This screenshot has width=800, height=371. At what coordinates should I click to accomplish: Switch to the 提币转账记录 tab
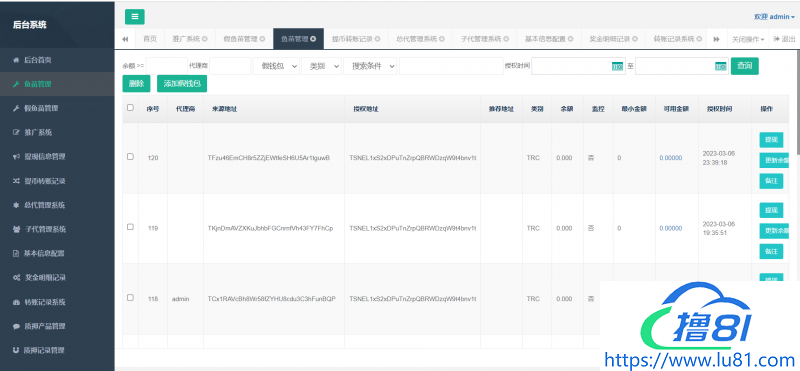tap(353, 39)
